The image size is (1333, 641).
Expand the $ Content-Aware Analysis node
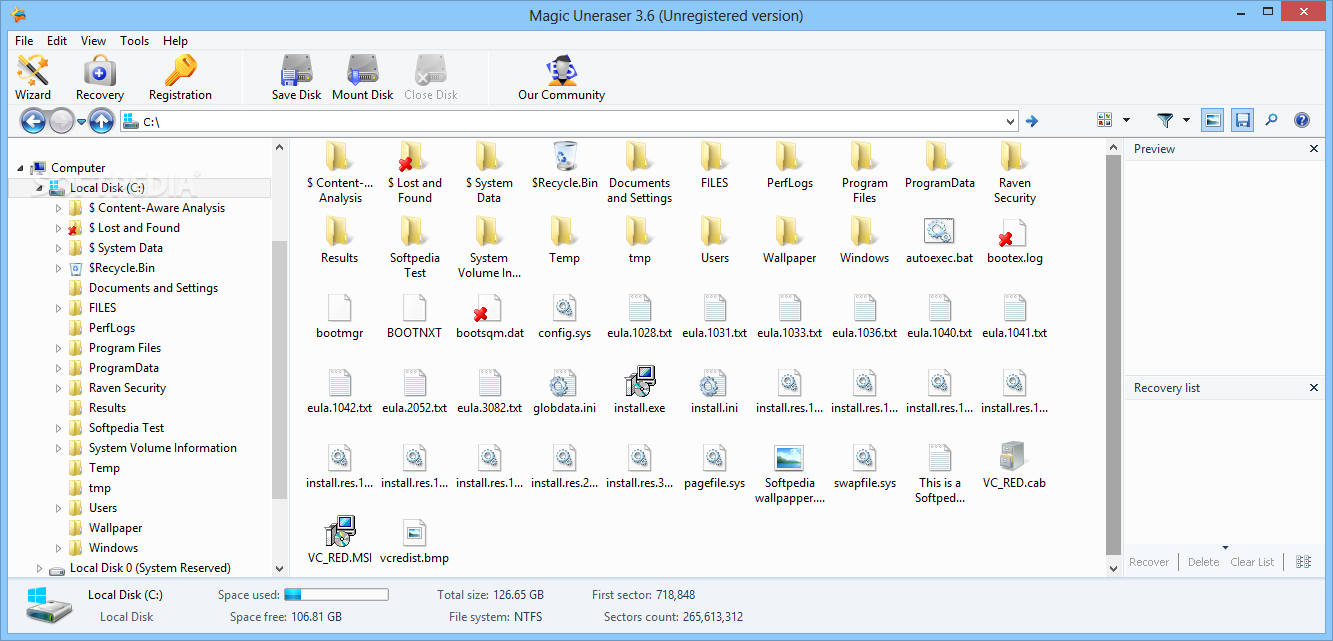point(59,208)
